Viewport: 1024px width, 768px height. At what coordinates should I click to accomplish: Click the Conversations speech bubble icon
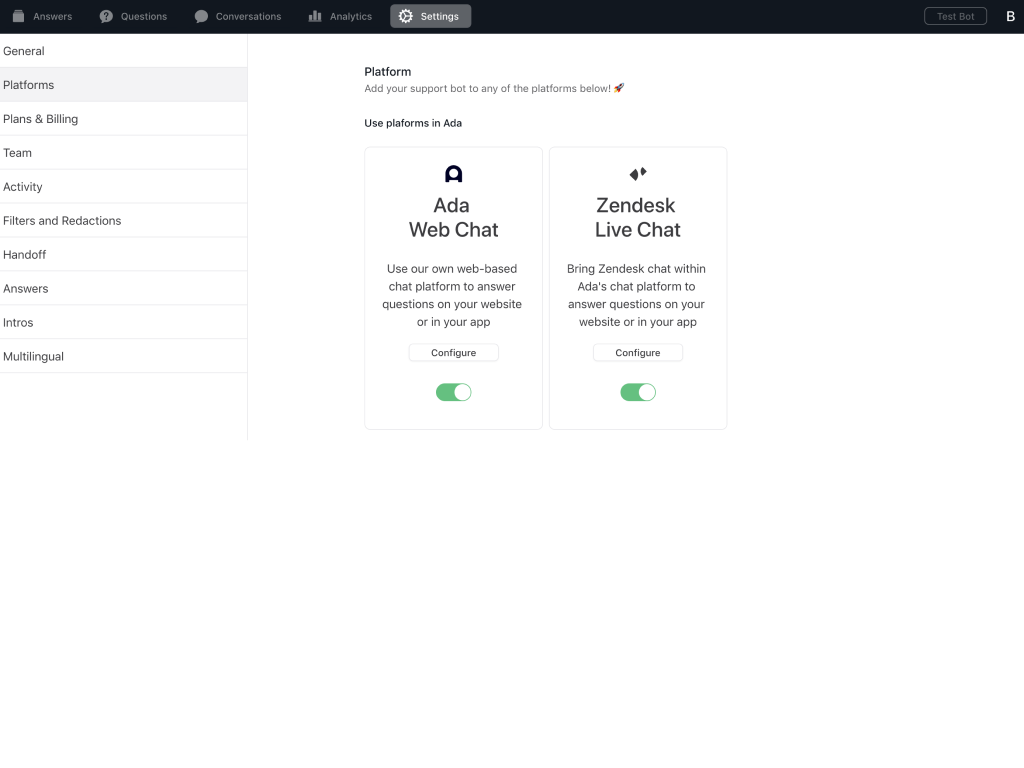(201, 16)
